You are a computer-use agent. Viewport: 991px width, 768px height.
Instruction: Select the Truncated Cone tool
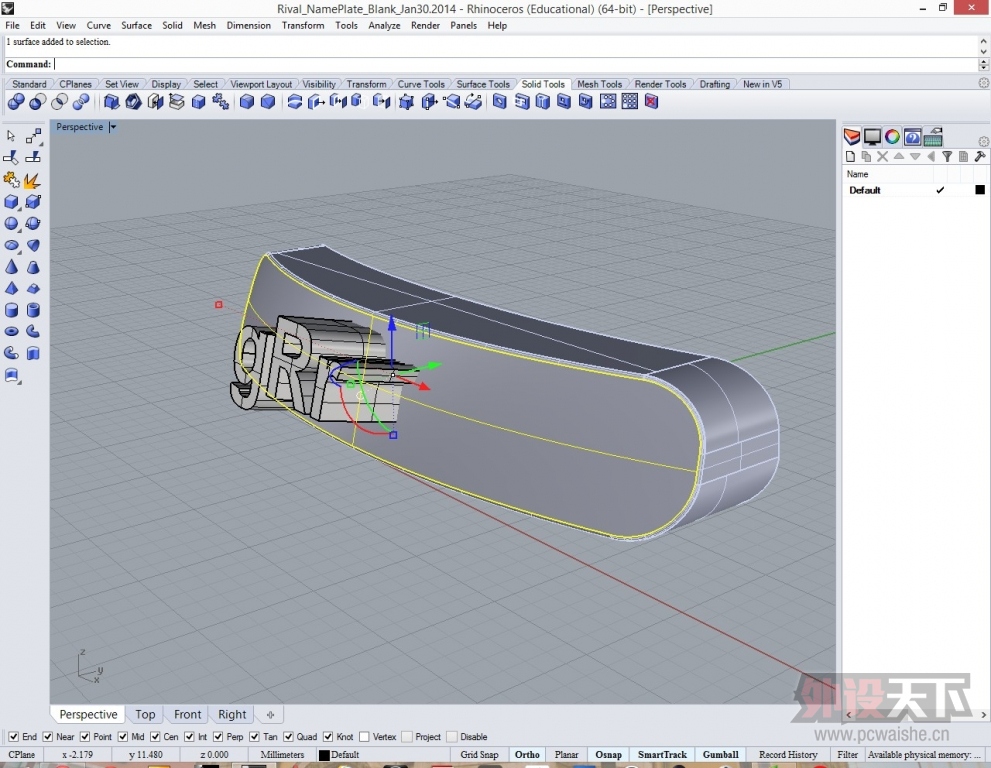pos(33,267)
